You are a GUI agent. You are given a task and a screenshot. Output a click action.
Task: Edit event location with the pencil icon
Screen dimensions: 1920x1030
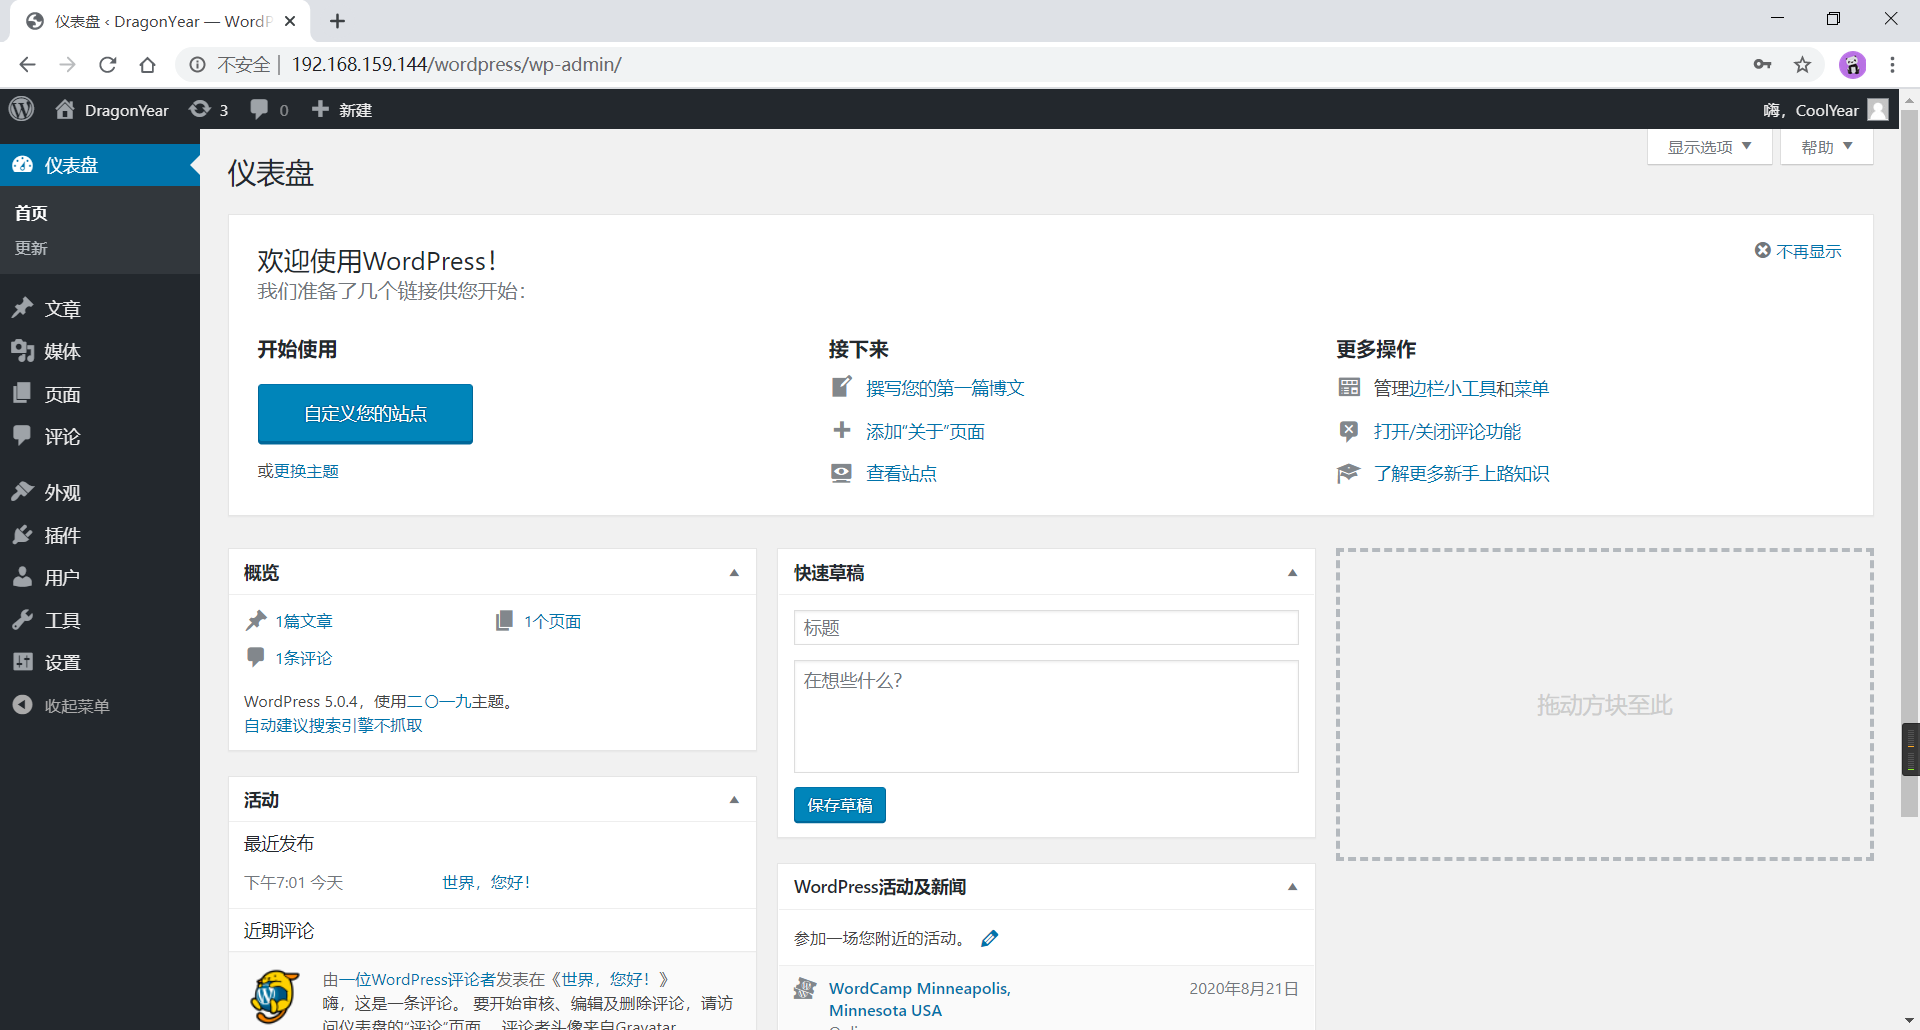click(x=989, y=938)
